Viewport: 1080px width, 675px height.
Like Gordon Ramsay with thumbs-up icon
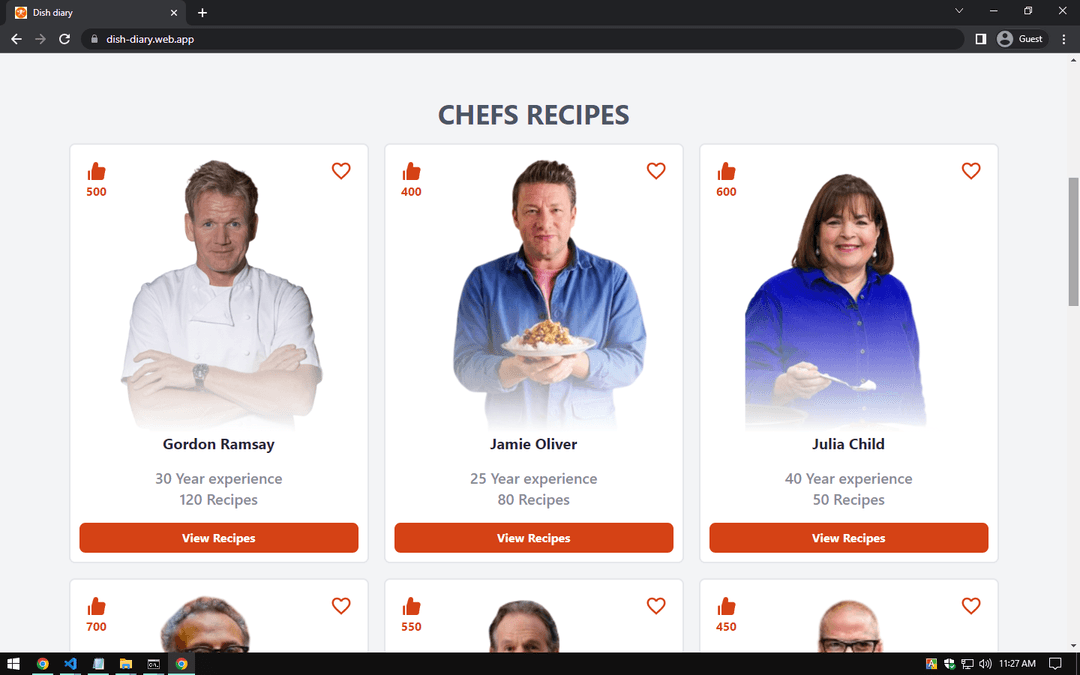point(96,171)
